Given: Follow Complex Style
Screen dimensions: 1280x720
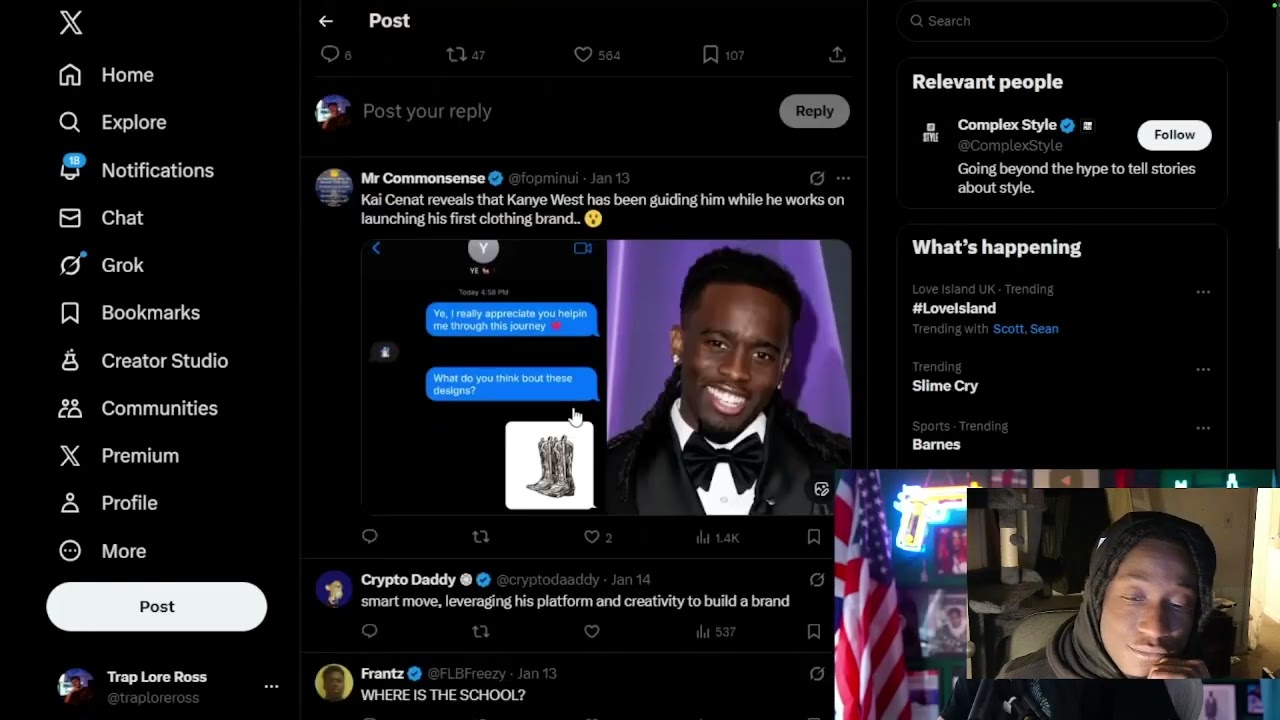Looking at the screenshot, I should point(1174,135).
